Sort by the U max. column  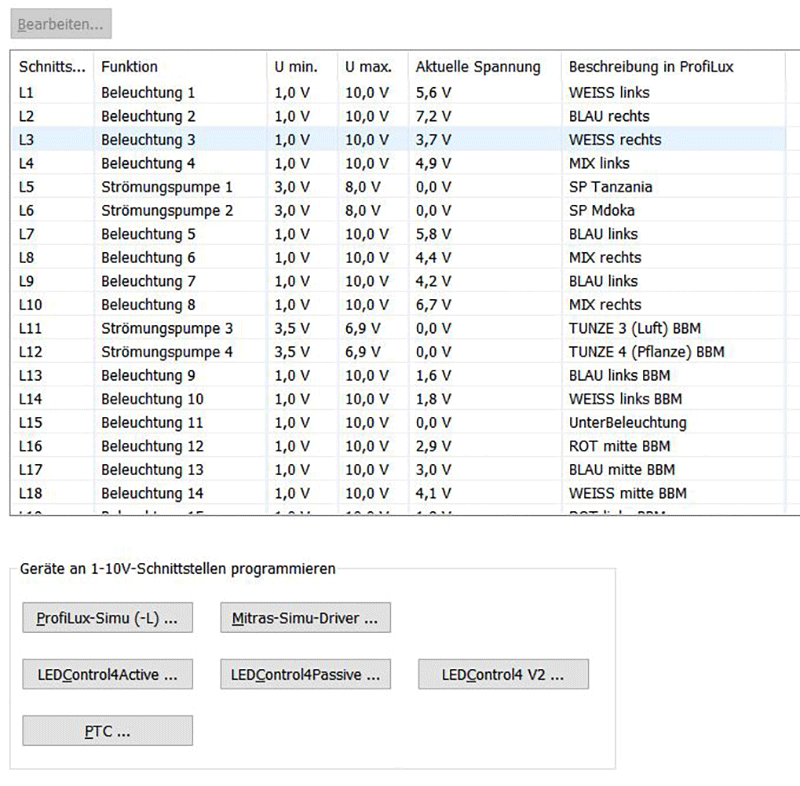(368, 67)
